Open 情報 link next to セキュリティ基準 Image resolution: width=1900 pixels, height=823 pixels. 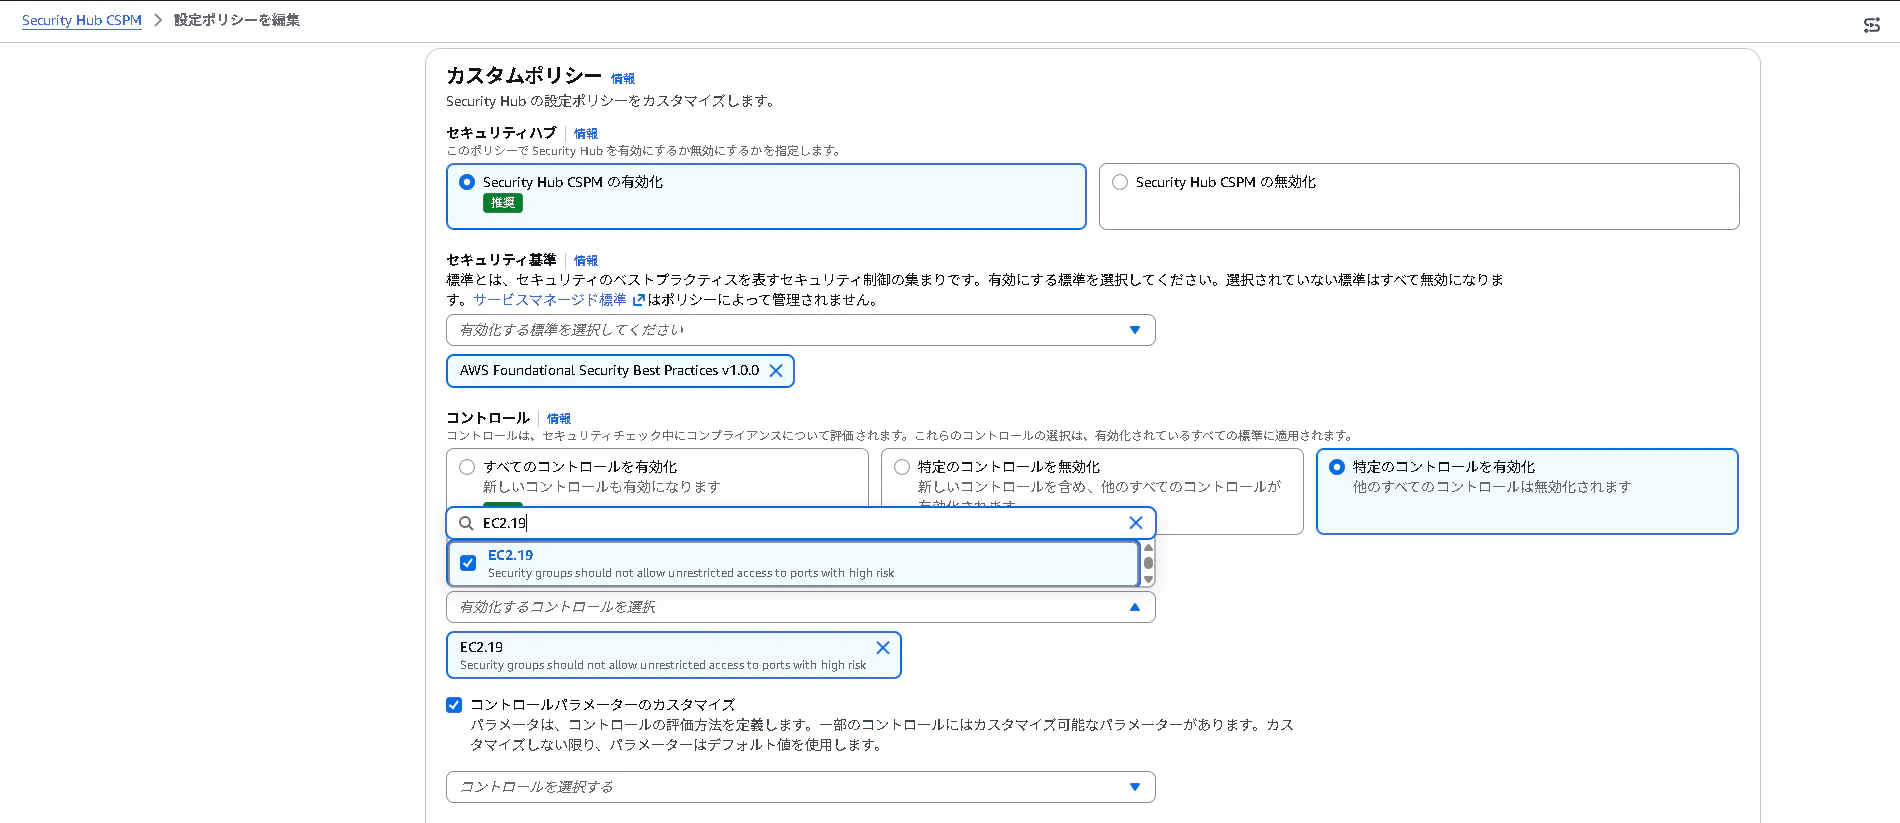coord(586,261)
